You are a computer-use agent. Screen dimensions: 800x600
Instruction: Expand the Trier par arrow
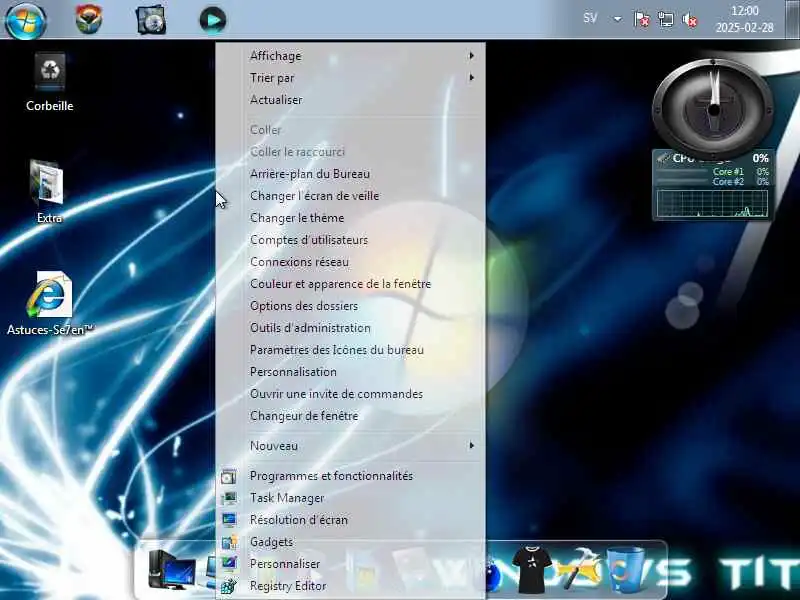tap(471, 78)
